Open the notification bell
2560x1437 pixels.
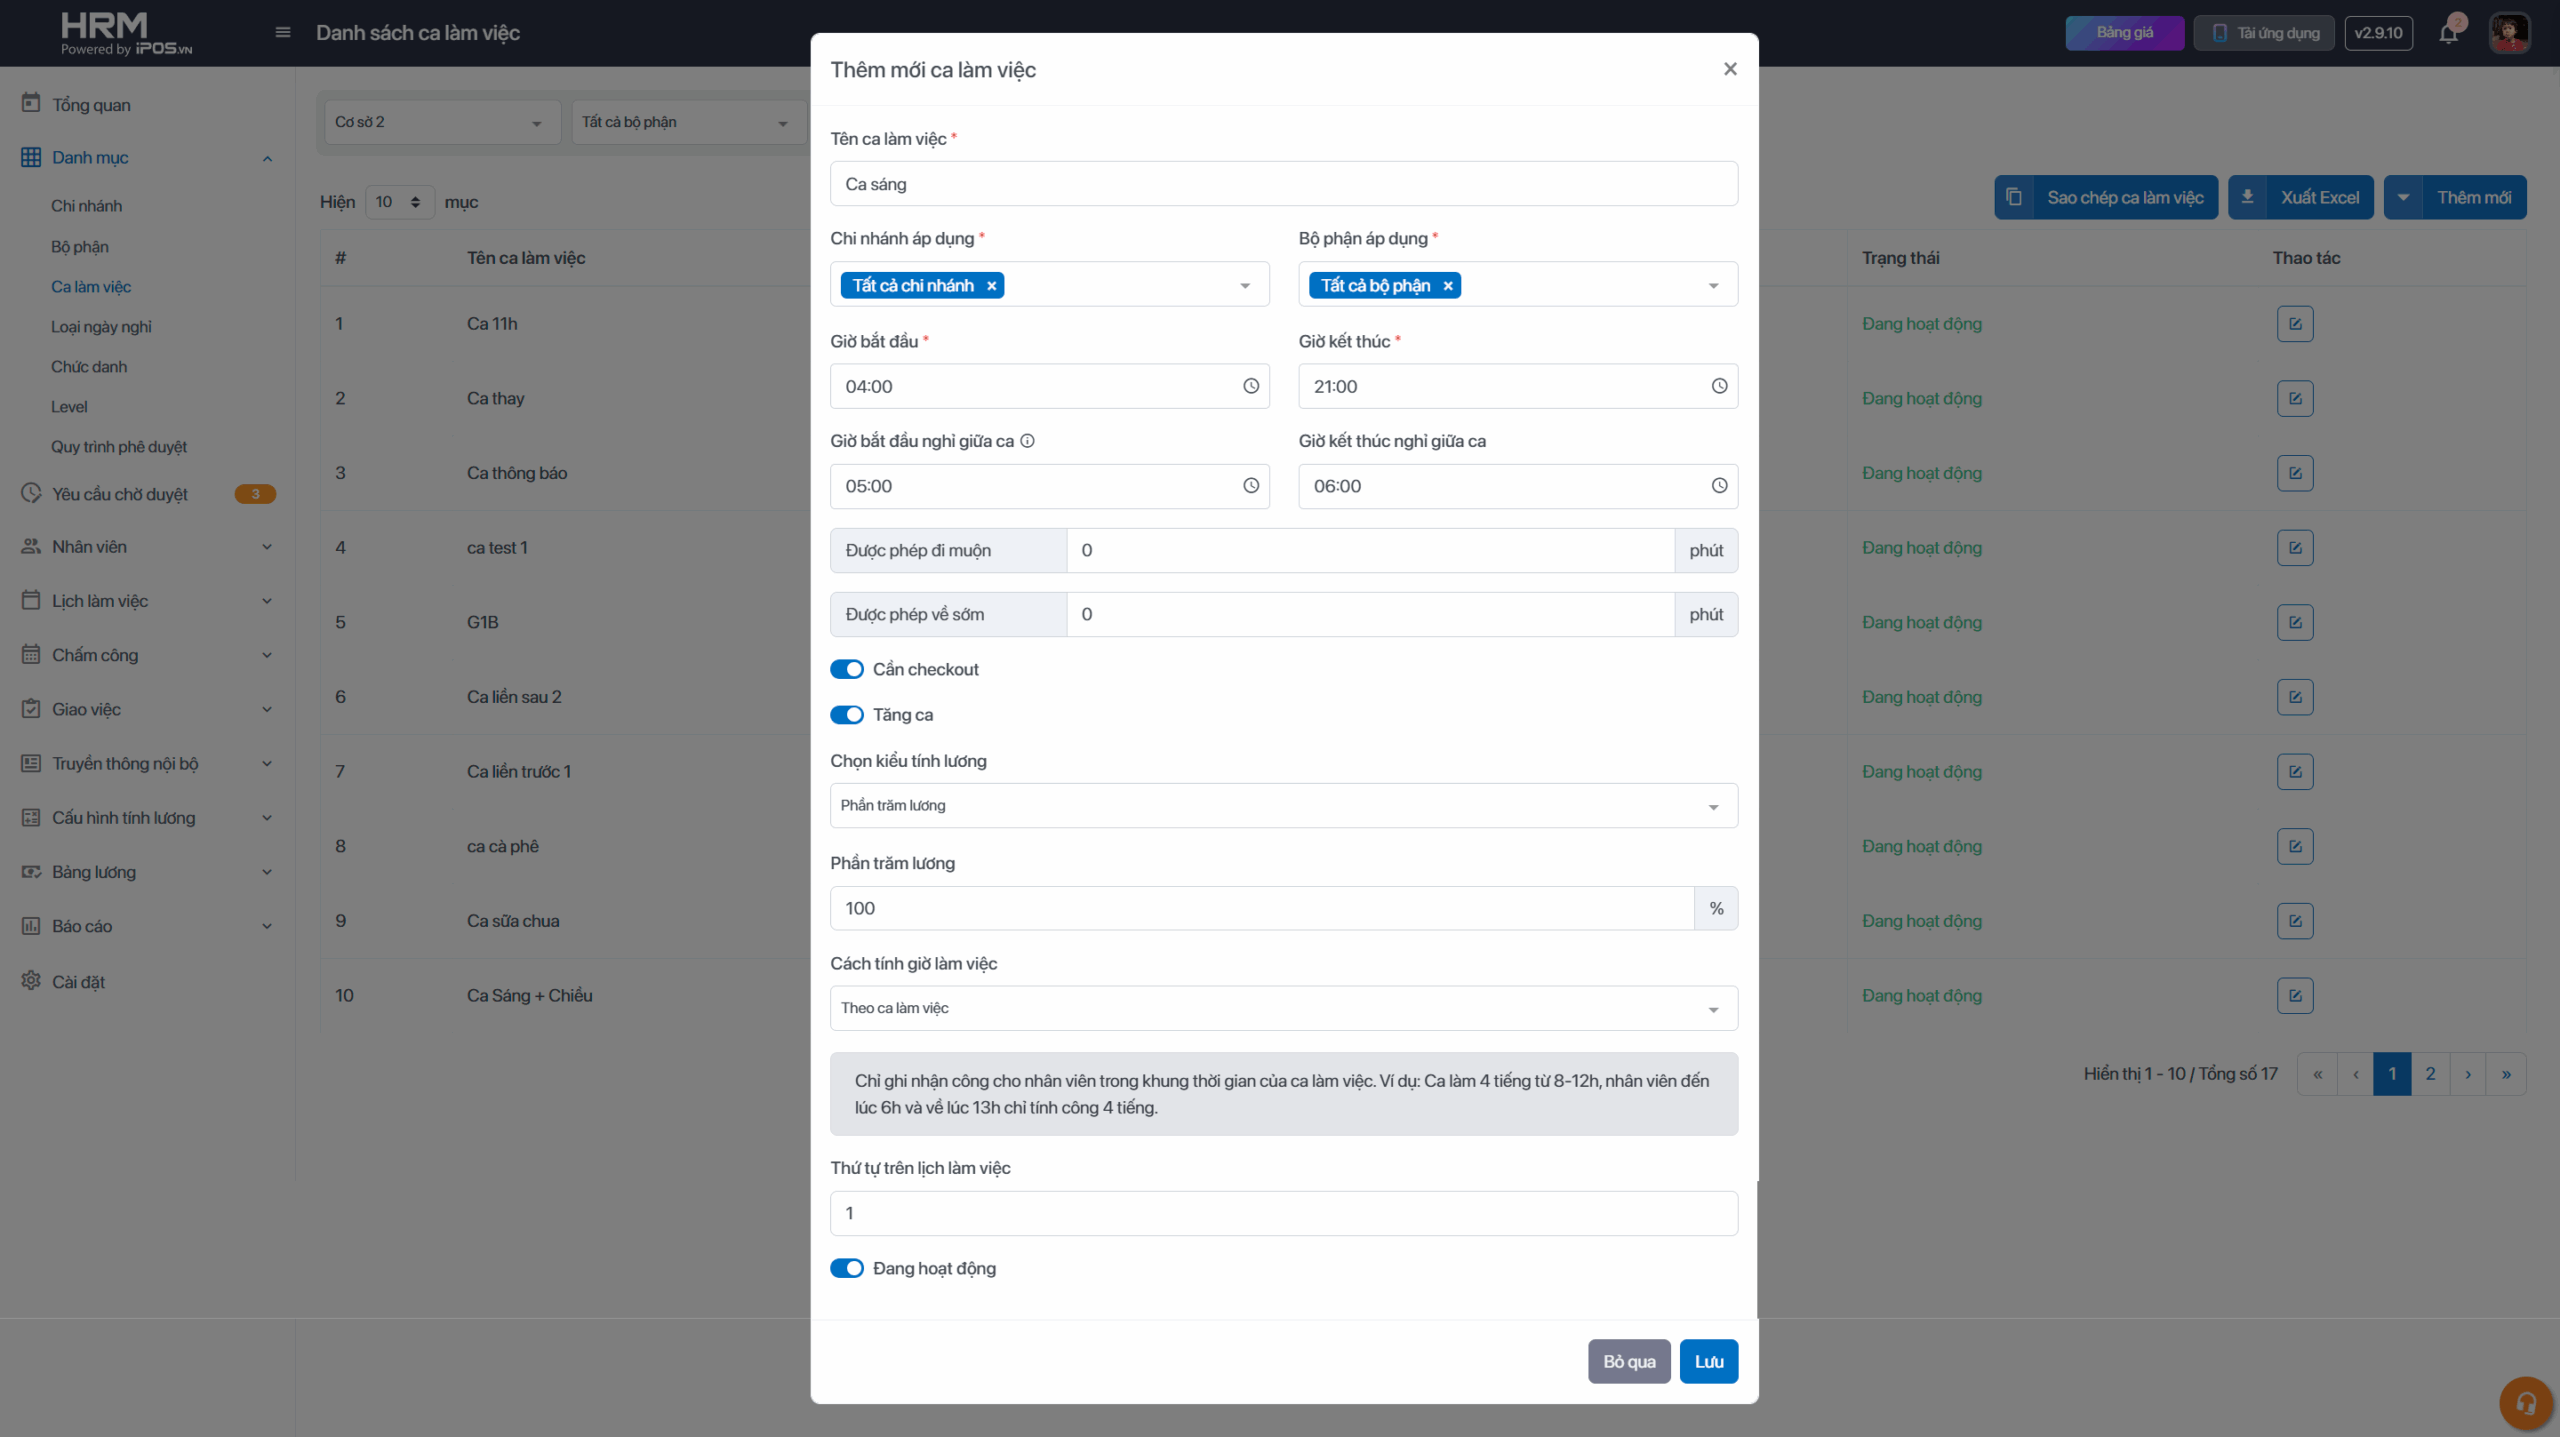tap(2448, 33)
